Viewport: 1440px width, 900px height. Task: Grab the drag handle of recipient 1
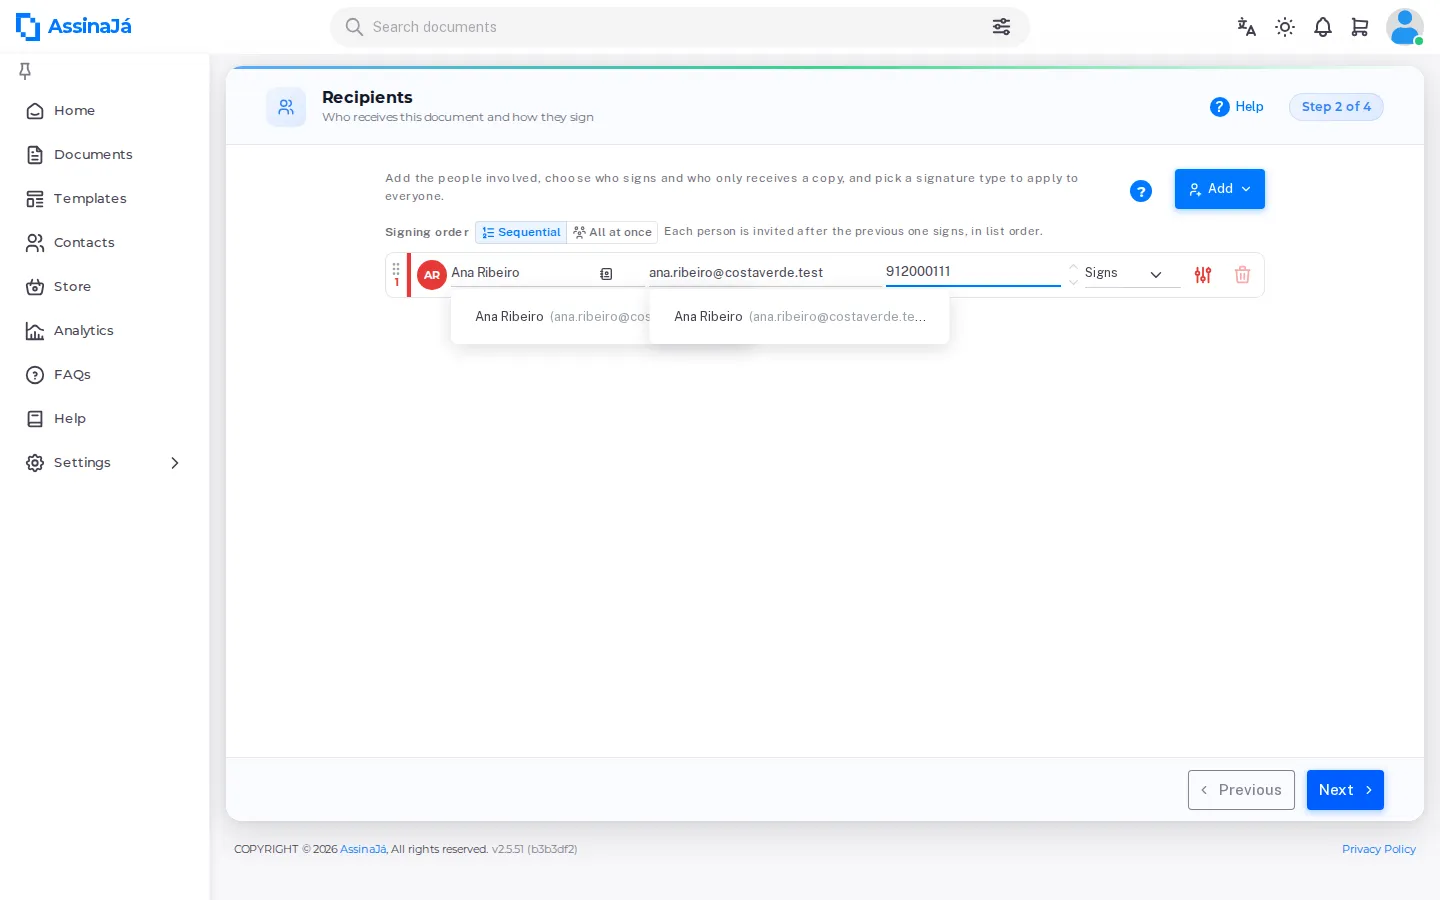[x=396, y=269]
